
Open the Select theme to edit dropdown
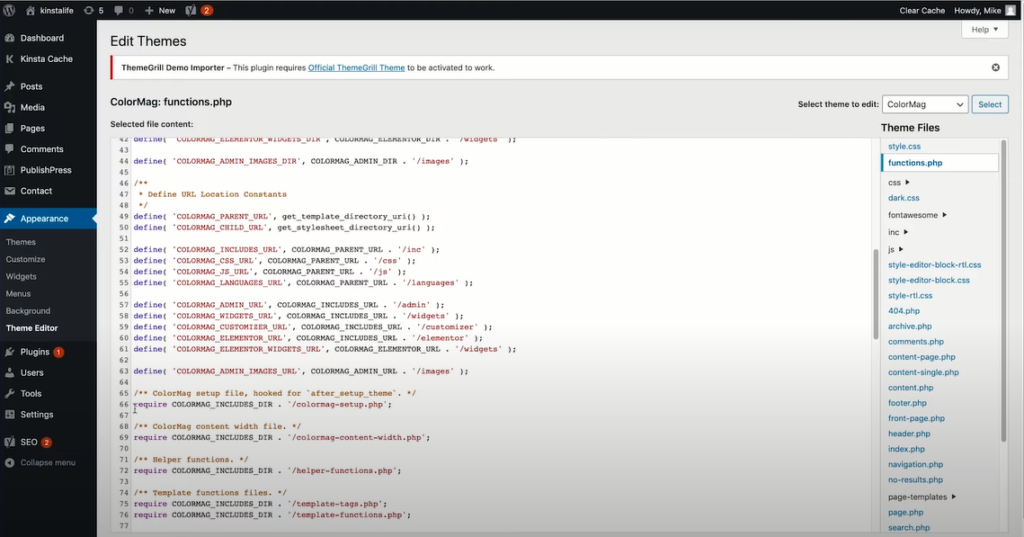coord(925,104)
